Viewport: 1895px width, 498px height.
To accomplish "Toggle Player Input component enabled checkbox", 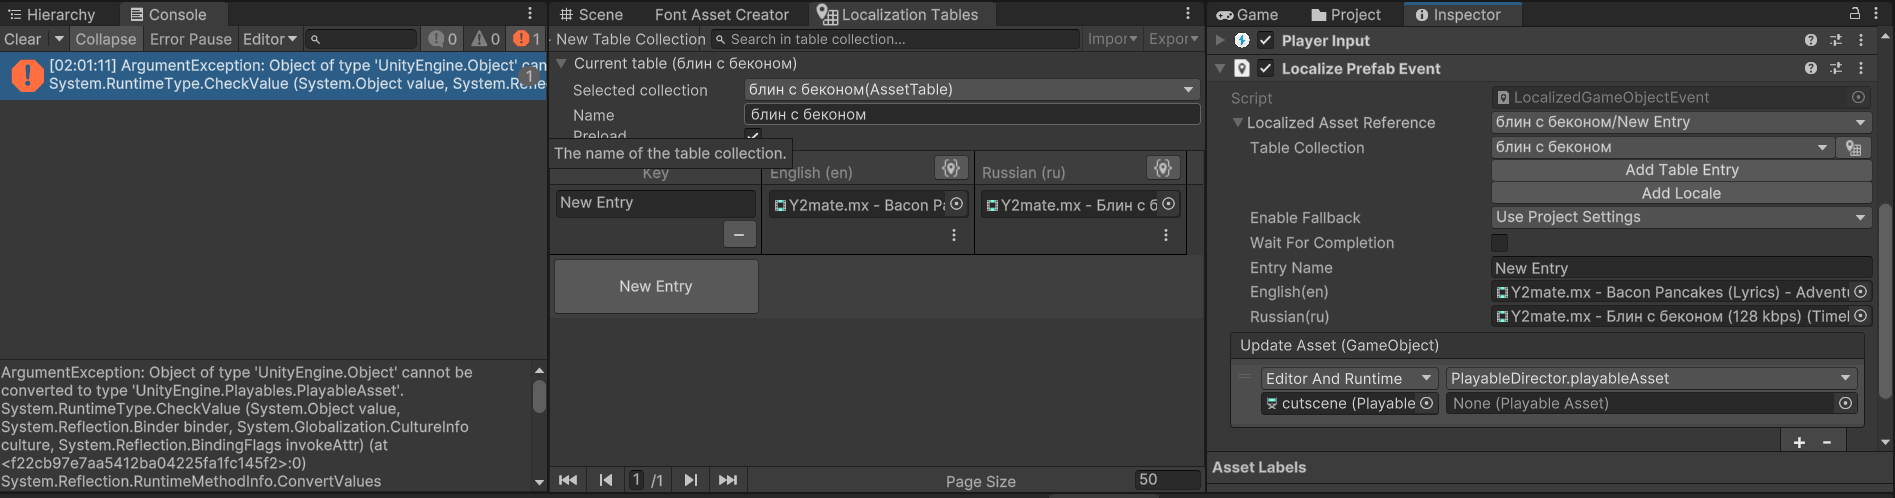I will point(1266,41).
